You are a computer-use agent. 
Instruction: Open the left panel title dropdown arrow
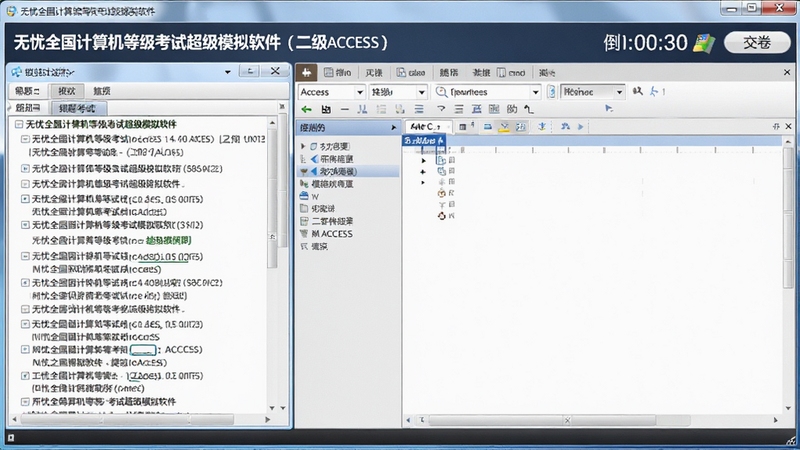click(228, 72)
